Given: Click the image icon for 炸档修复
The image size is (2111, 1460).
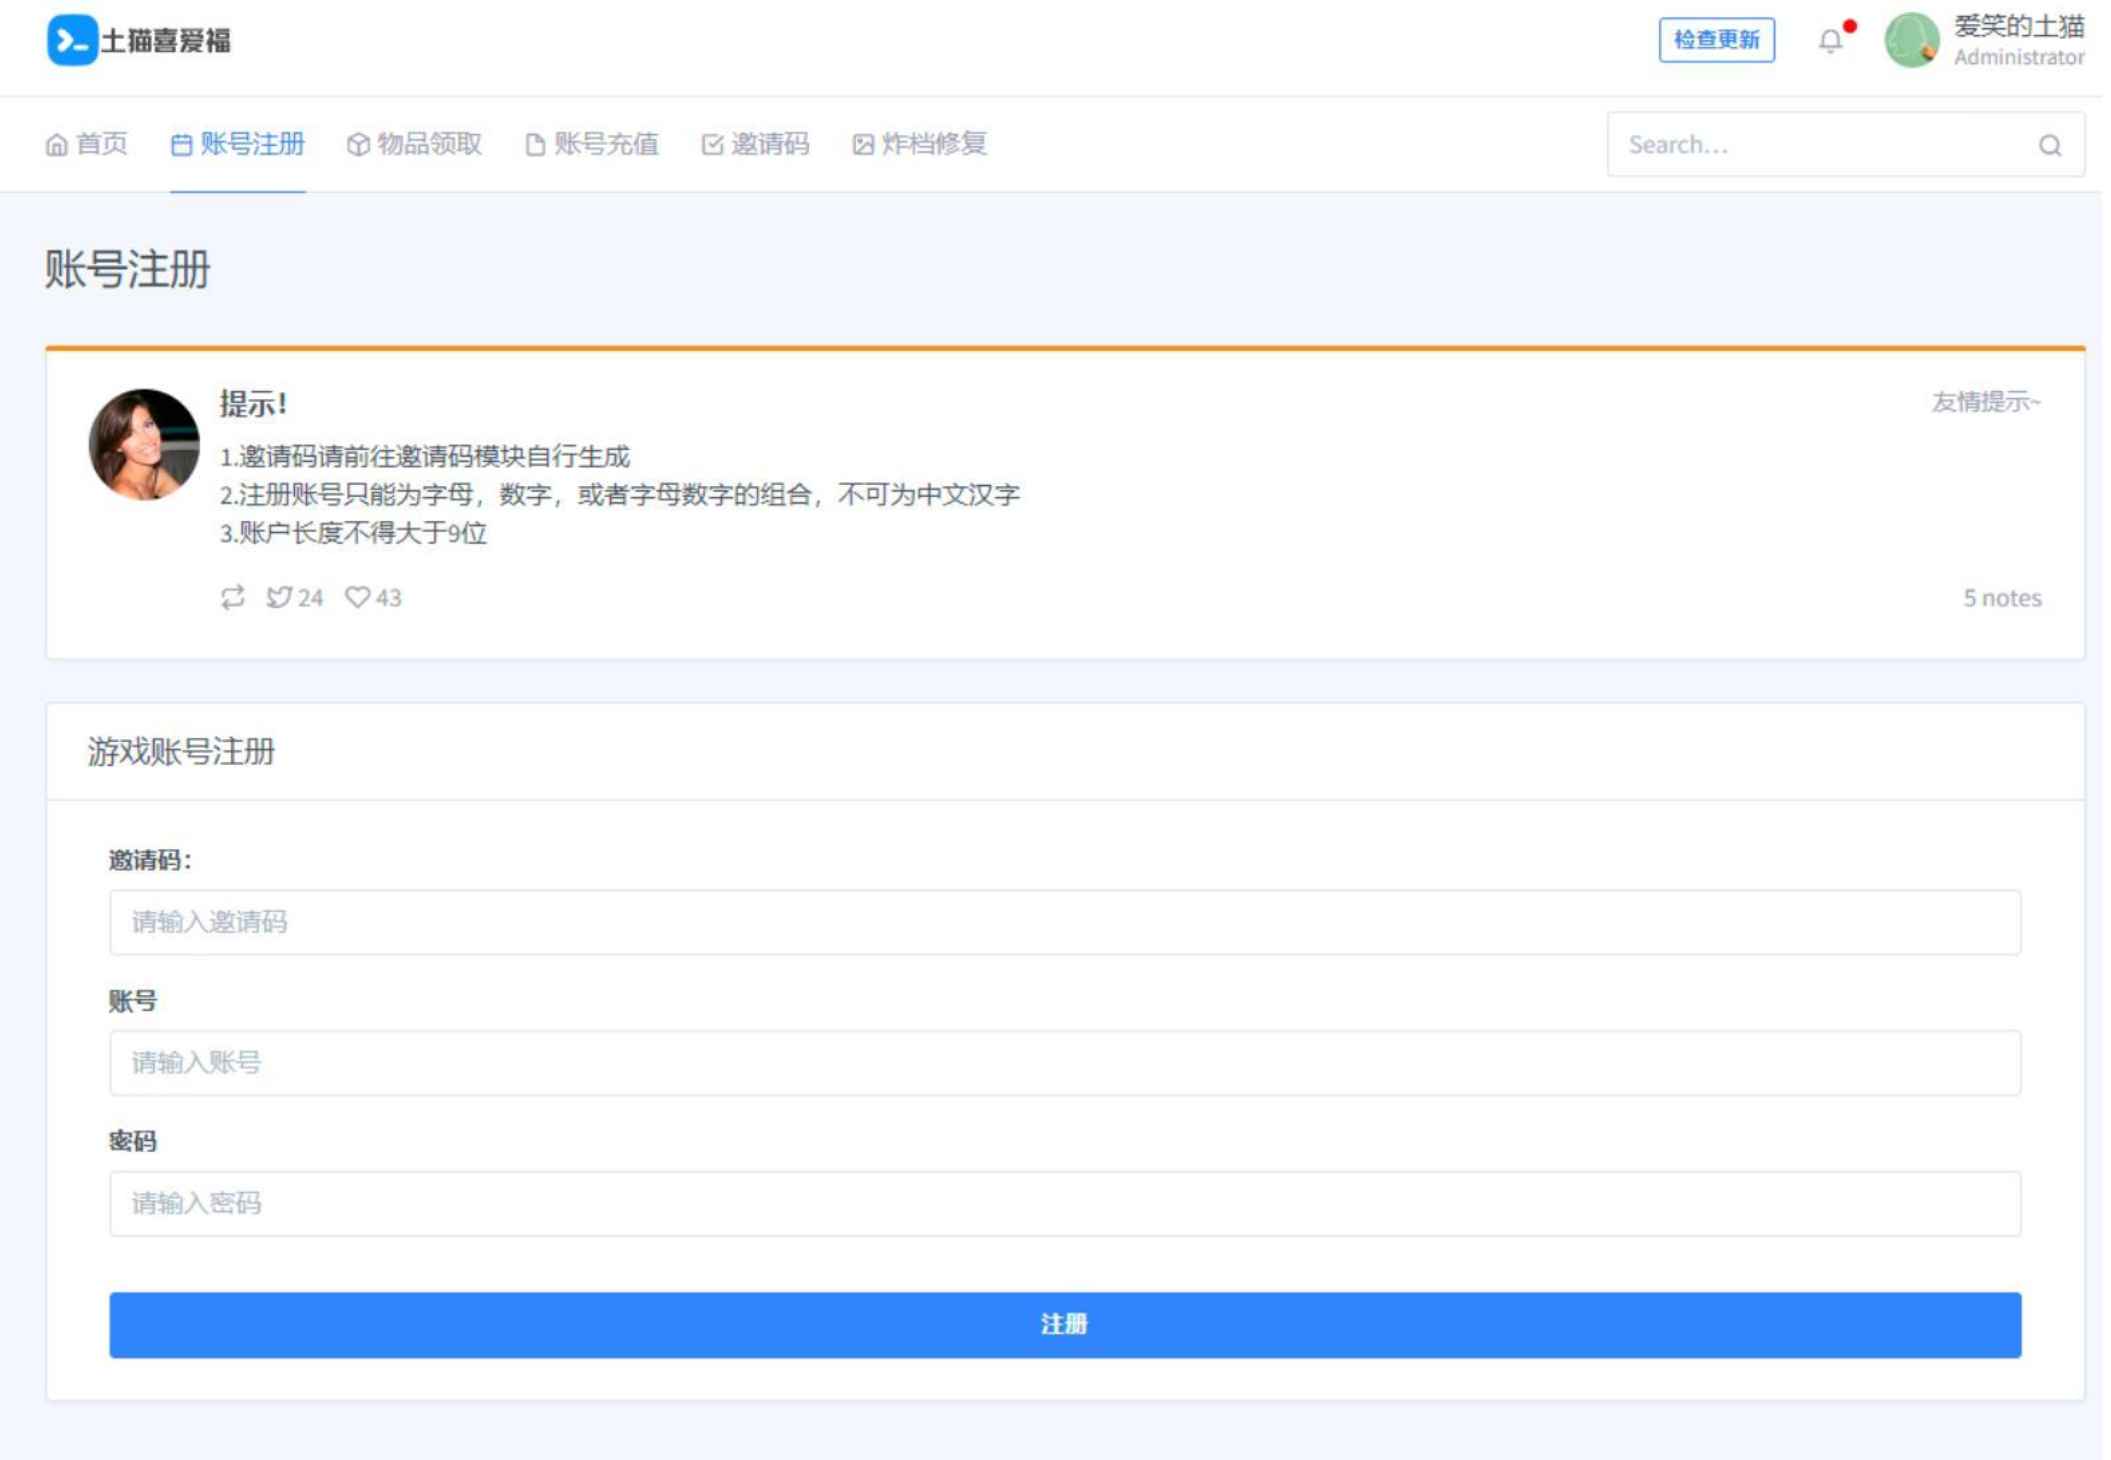Looking at the screenshot, I should [x=864, y=144].
